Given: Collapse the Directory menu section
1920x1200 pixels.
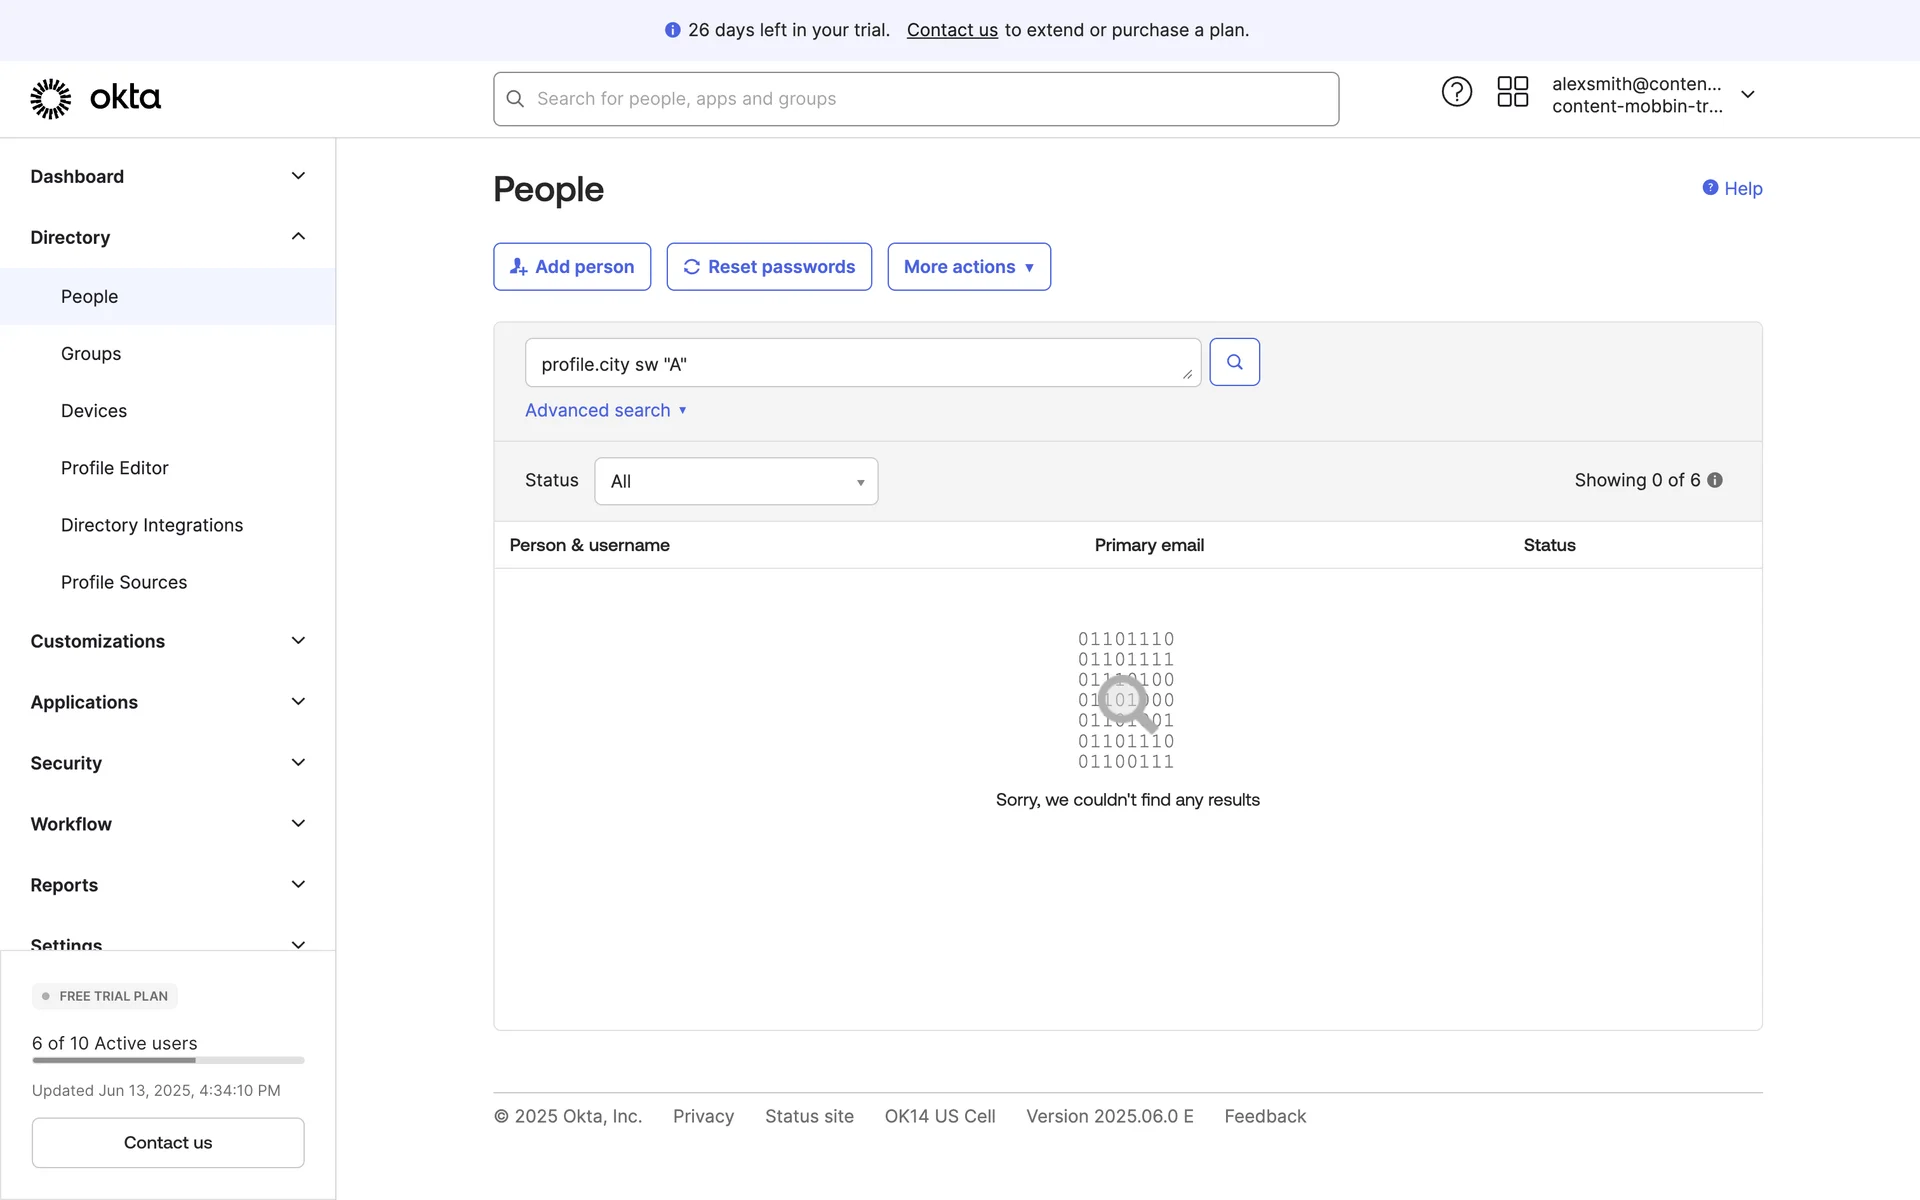Looking at the screenshot, I should pyautogui.click(x=297, y=237).
